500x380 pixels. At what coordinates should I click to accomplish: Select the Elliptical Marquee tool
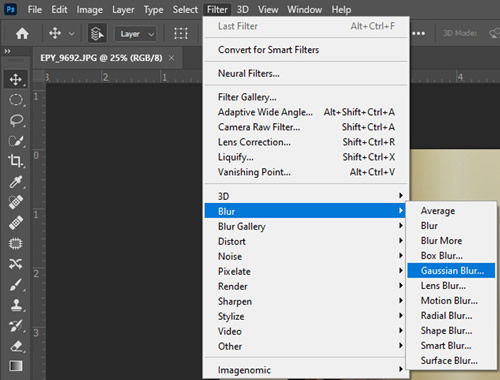coord(16,100)
